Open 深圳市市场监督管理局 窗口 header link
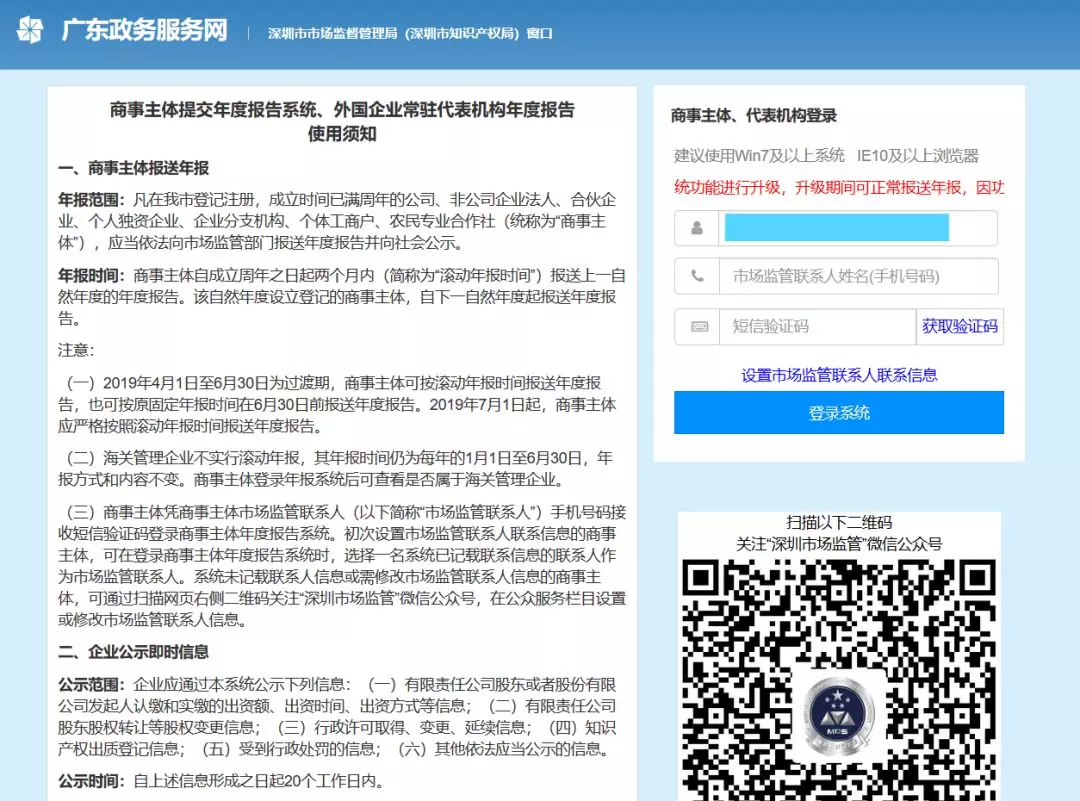This screenshot has height=801, width=1080. click(x=410, y=33)
